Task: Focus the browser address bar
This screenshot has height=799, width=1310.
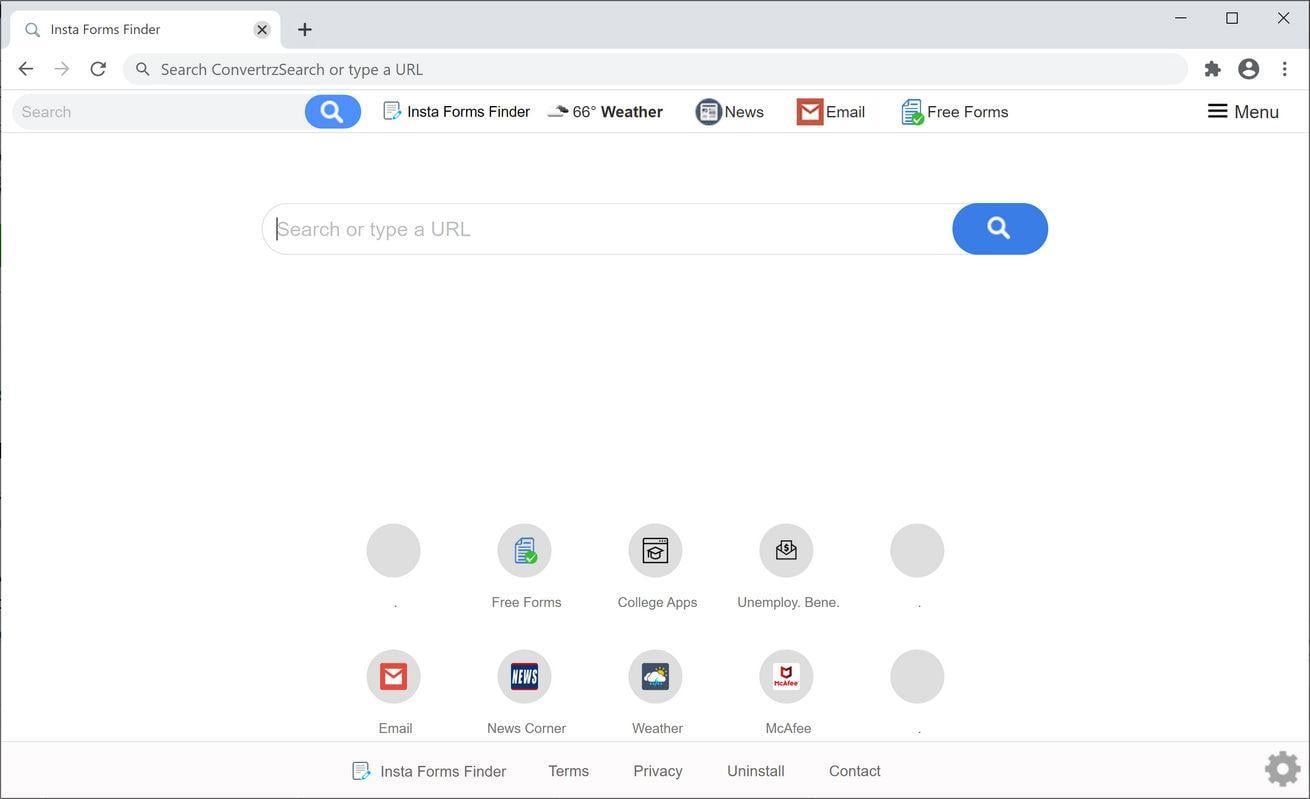Action: 655,69
